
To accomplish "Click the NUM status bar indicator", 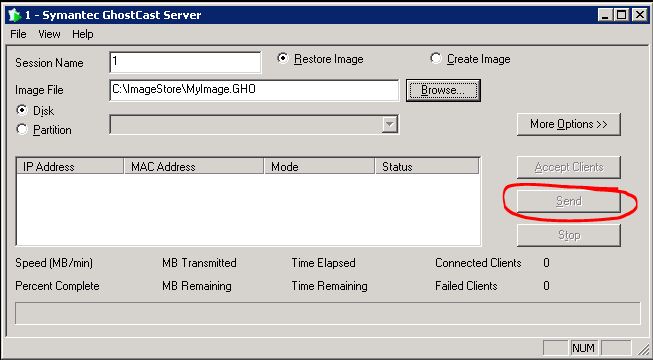I will click(584, 348).
